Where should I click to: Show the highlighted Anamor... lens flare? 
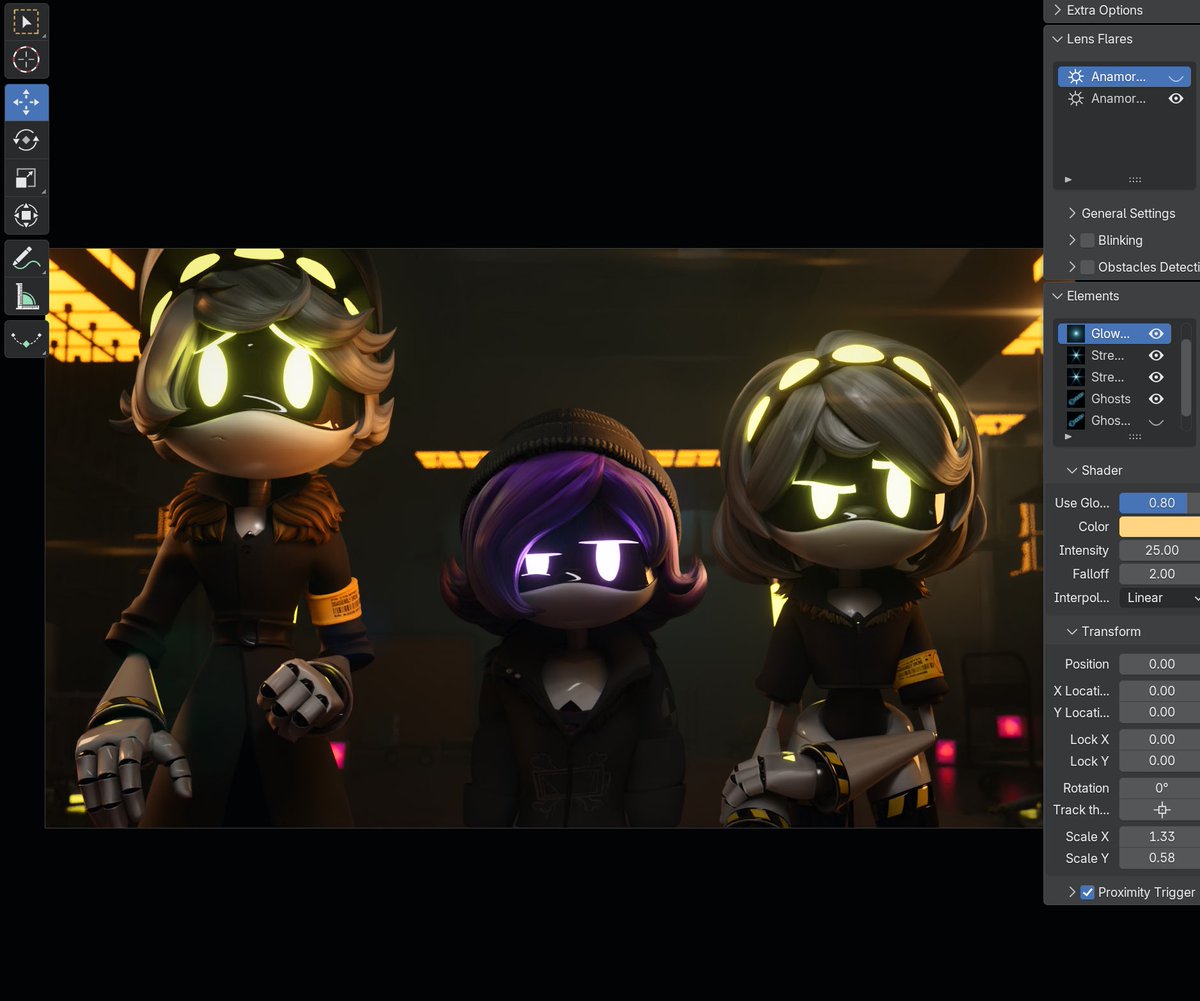click(1176, 77)
